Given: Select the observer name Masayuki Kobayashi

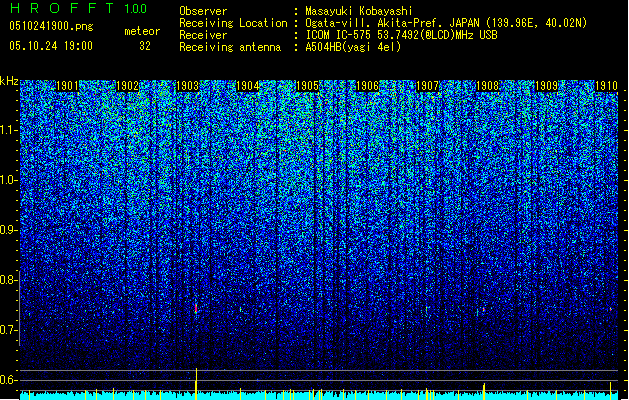Looking at the screenshot, I should click(359, 11).
